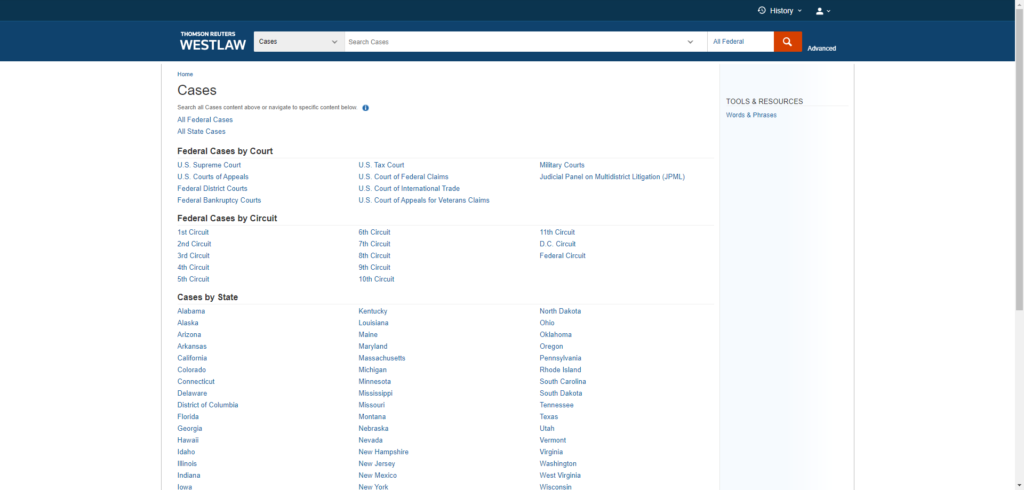This screenshot has width=1024, height=490.
Task: Open Words & Phrases in Tools & Resources
Action: [751, 115]
